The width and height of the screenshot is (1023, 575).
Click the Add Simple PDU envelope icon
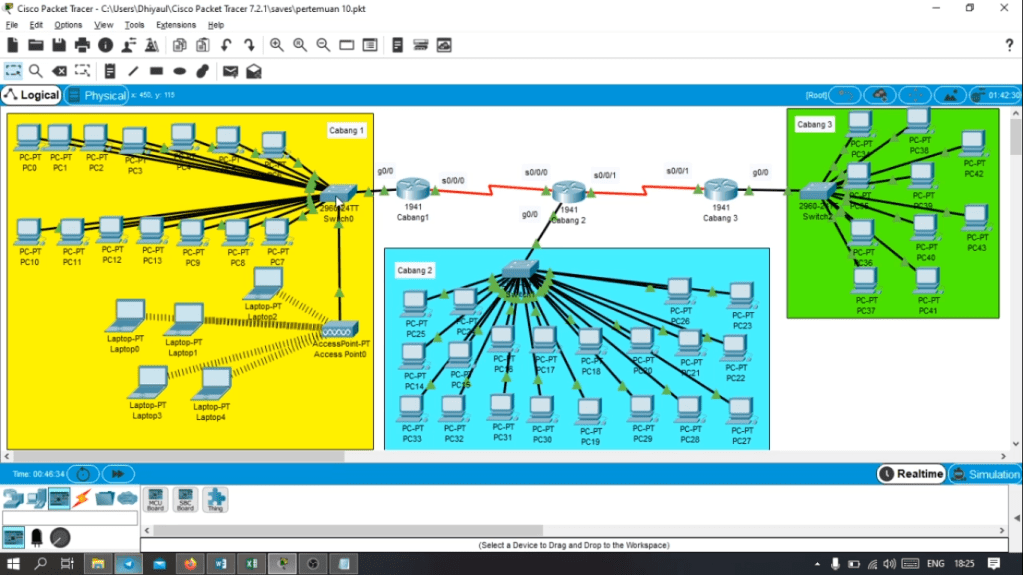click(230, 71)
